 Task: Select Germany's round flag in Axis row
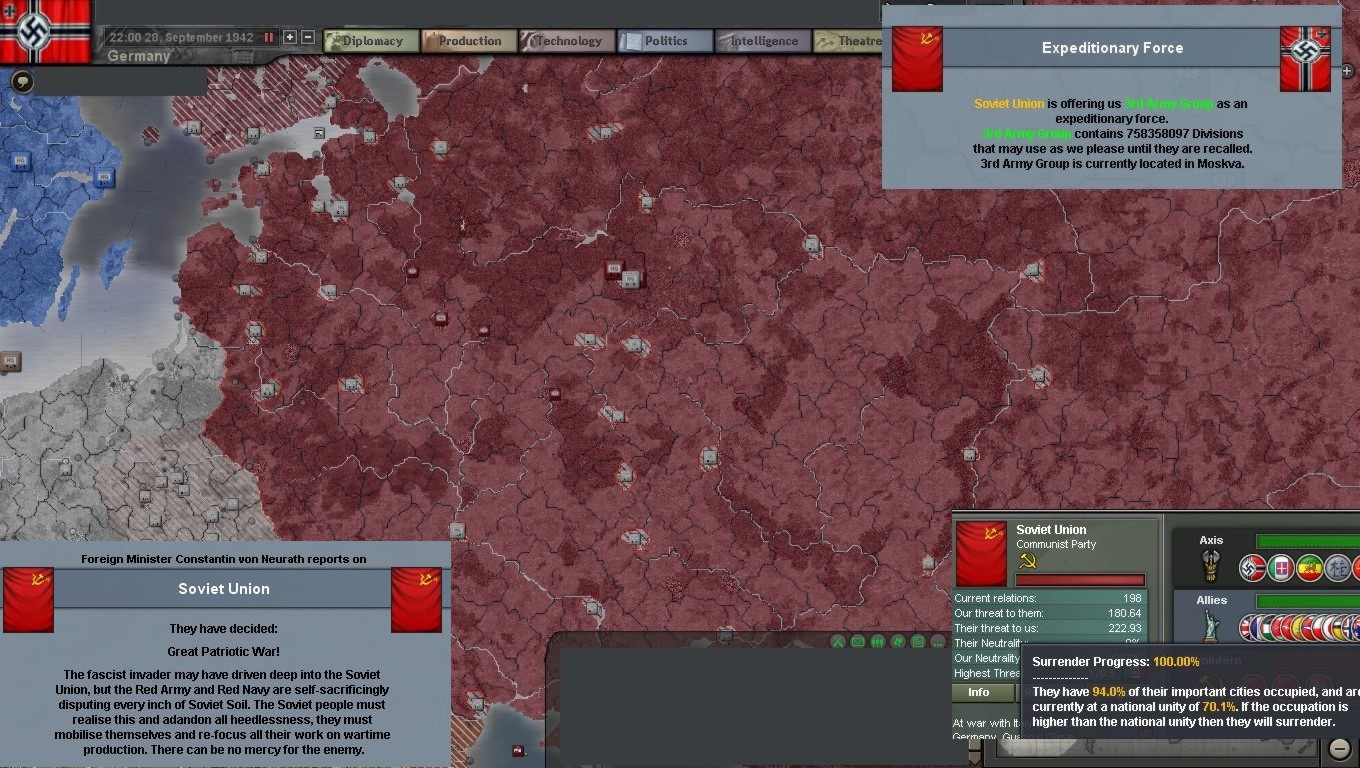[1253, 569]
